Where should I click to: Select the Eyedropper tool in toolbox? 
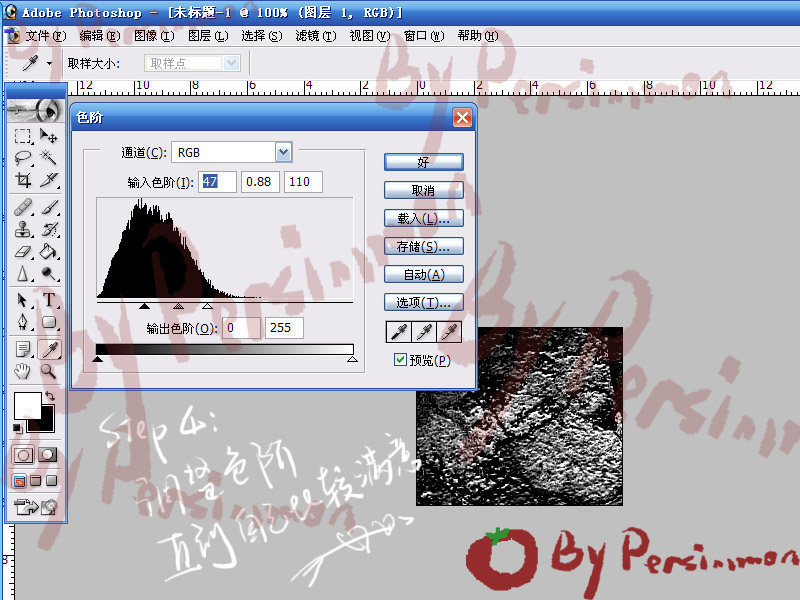click(x=49, y=349)
